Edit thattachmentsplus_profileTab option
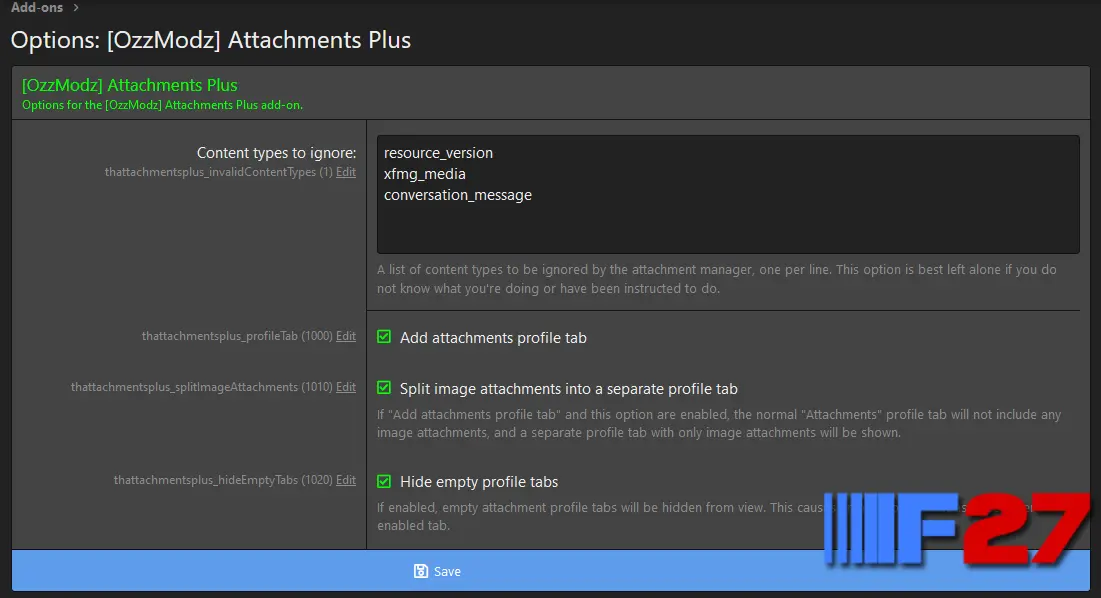 345,336
